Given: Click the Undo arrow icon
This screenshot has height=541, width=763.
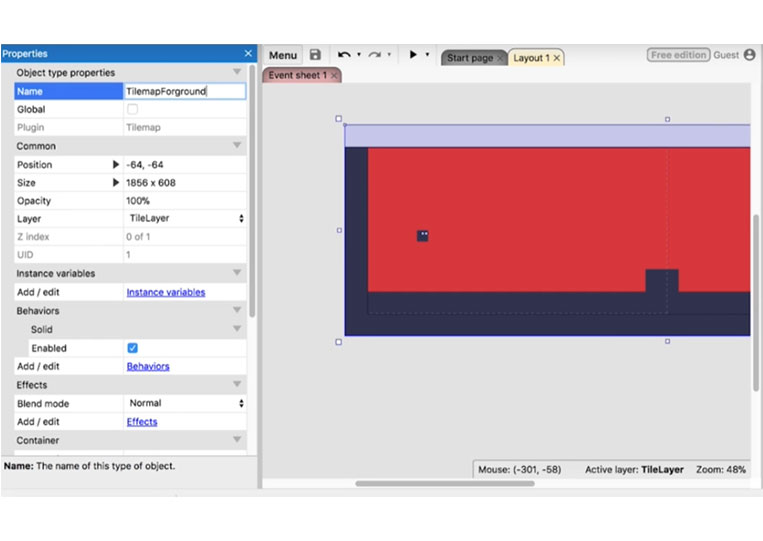Looking at the screenshot, I should (345, 54).
